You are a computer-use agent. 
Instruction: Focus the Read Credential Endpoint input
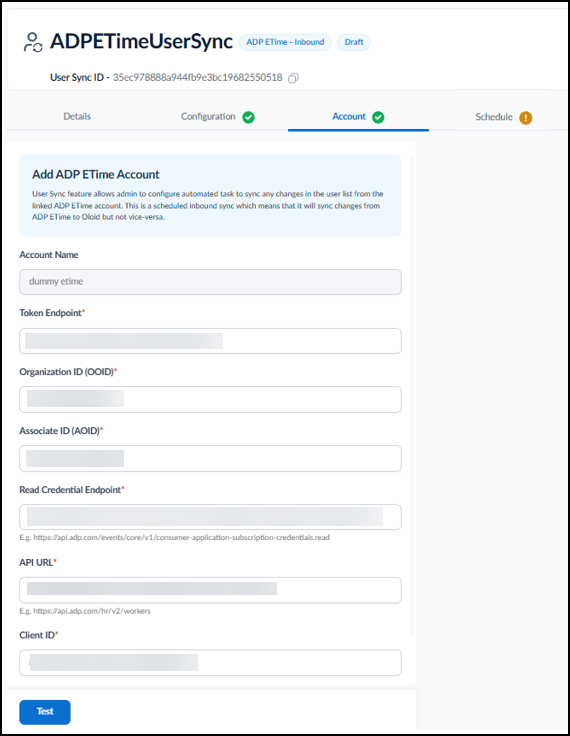(x=210, y=517)
